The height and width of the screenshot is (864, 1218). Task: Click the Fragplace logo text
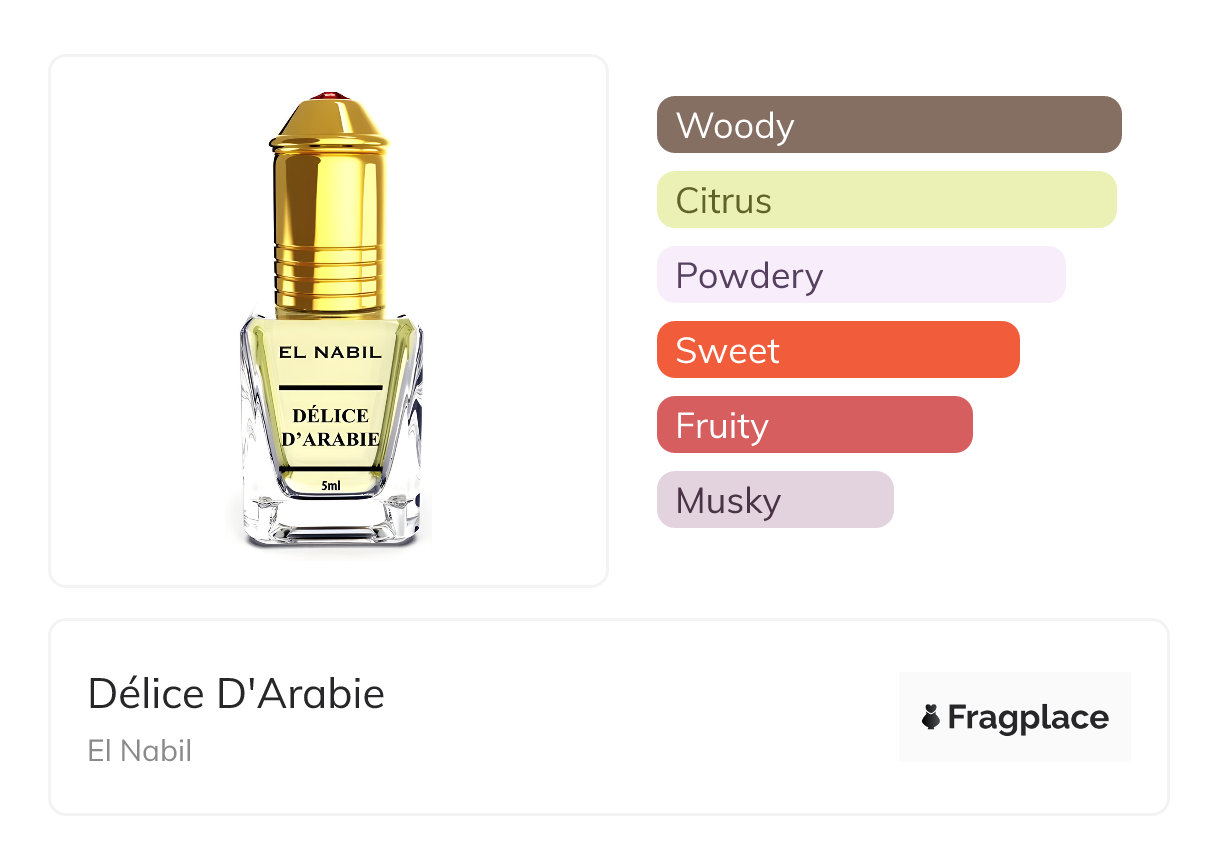[1028, 717]
